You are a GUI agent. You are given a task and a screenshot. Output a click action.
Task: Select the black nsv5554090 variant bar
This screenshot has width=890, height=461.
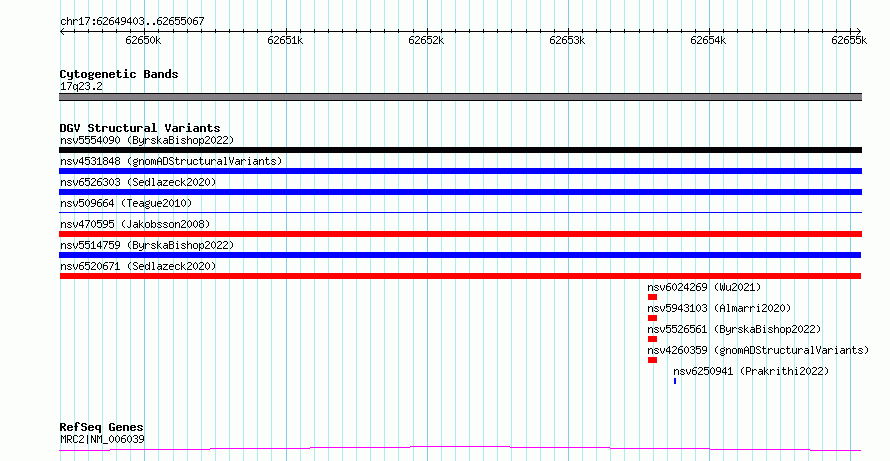460,150
